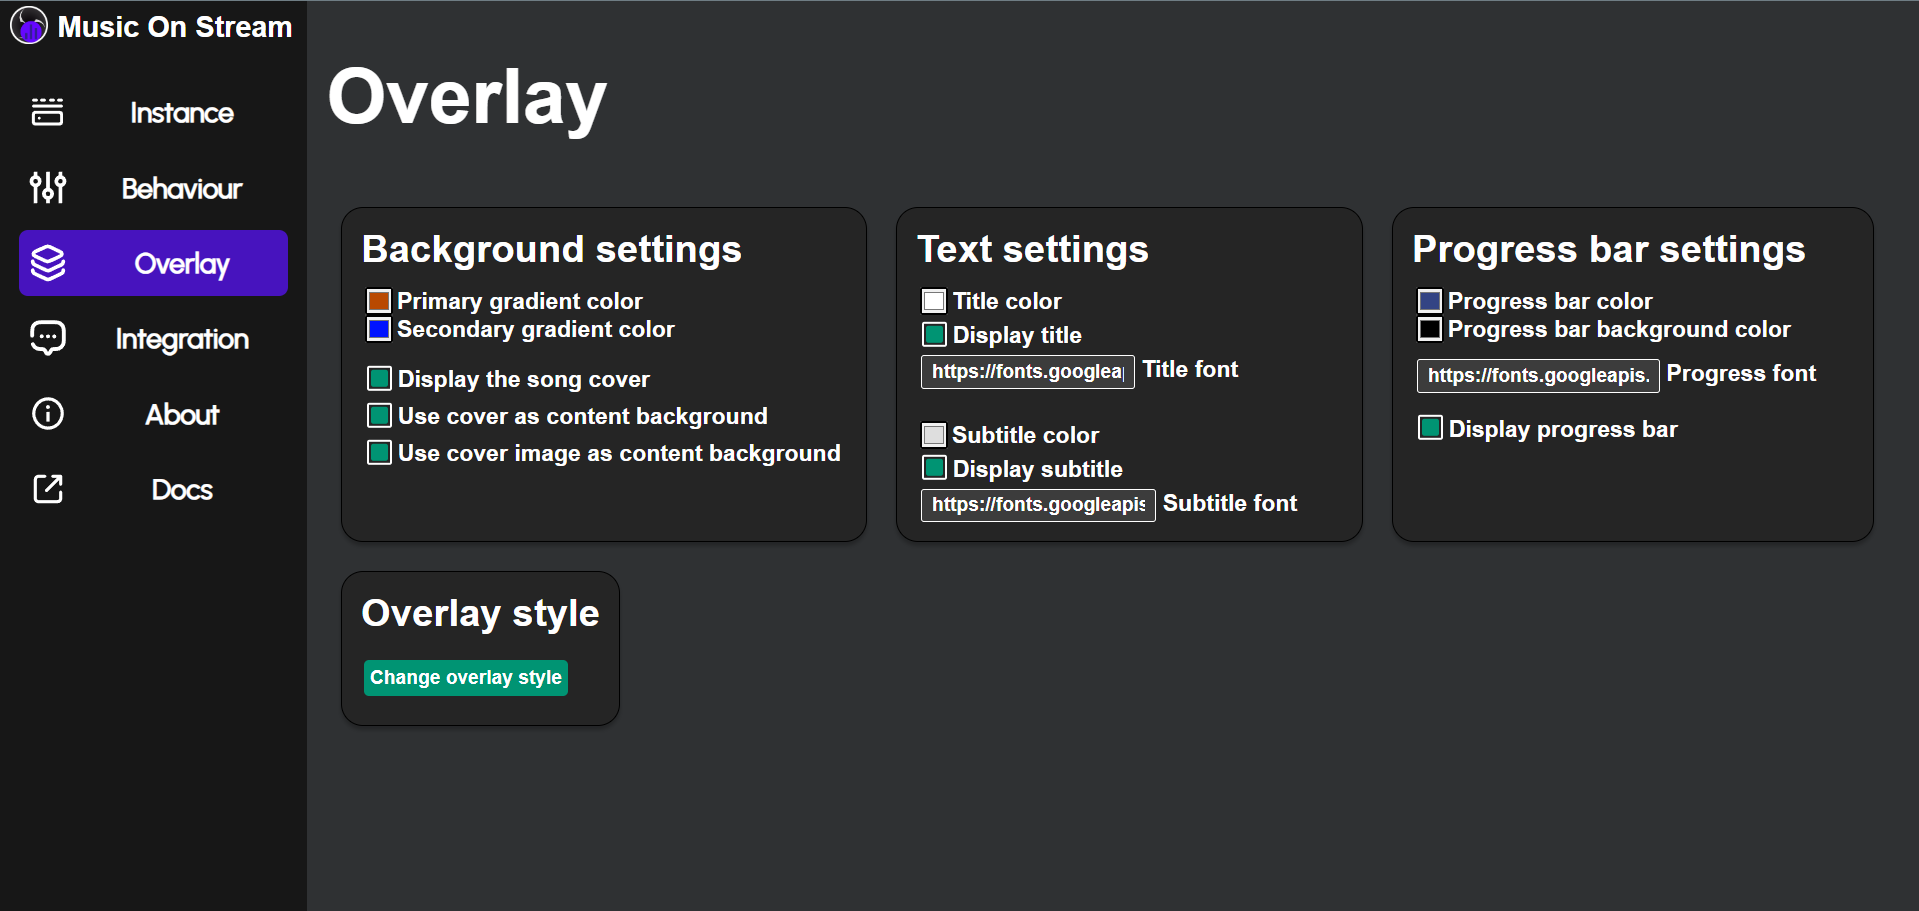Disable the Display progress bar option
This screenshot has width=1919, height=911.
[1429, 428]
